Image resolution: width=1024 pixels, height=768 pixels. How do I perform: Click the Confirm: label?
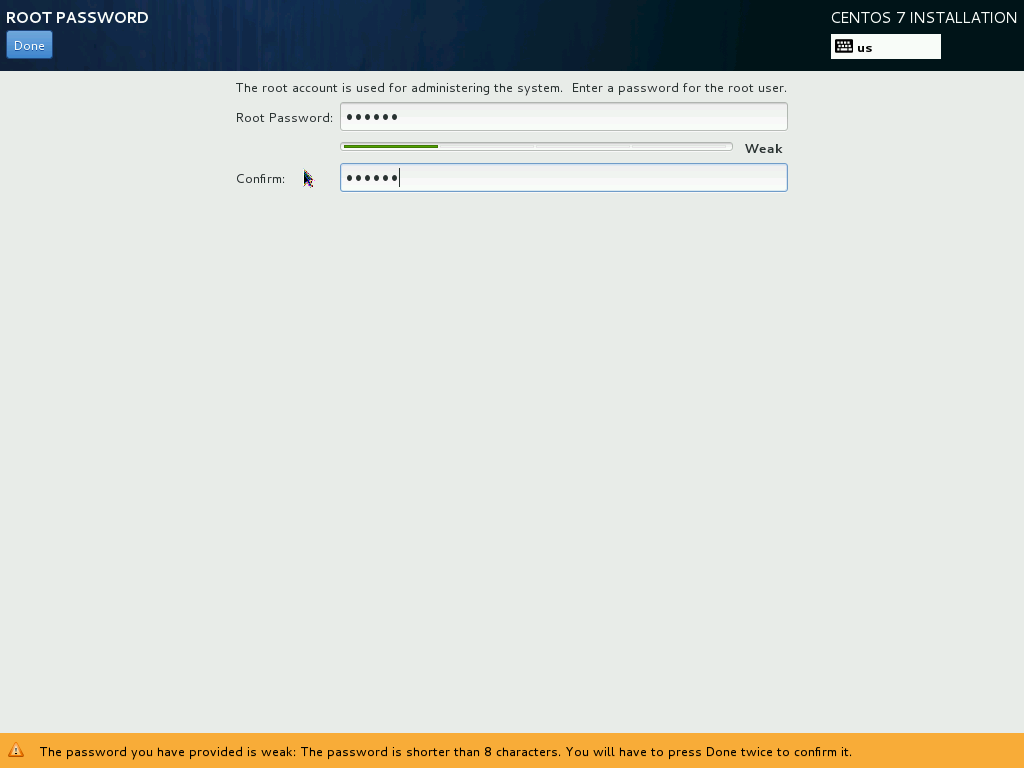click(x=261, y=179)
